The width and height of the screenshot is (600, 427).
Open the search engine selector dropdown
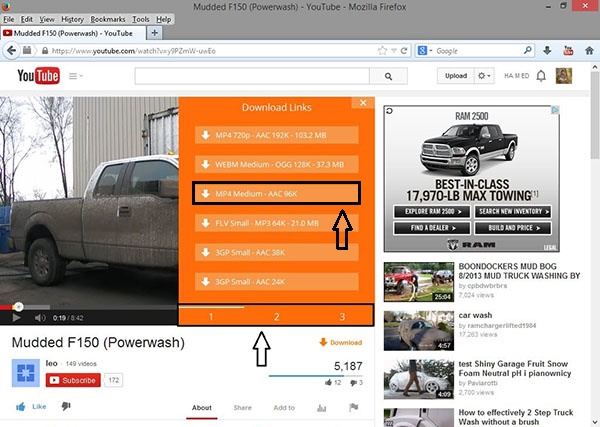point(425,51)
